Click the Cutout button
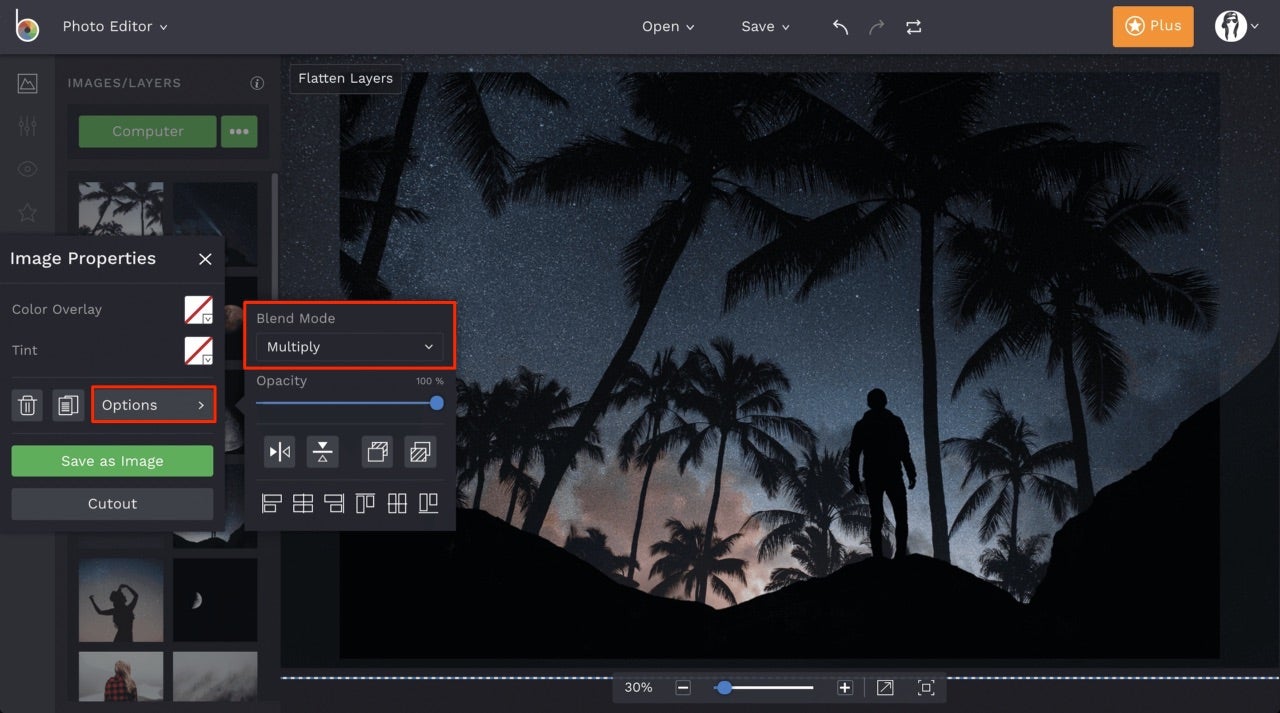The image size is (1280, 713). point(112,504)
